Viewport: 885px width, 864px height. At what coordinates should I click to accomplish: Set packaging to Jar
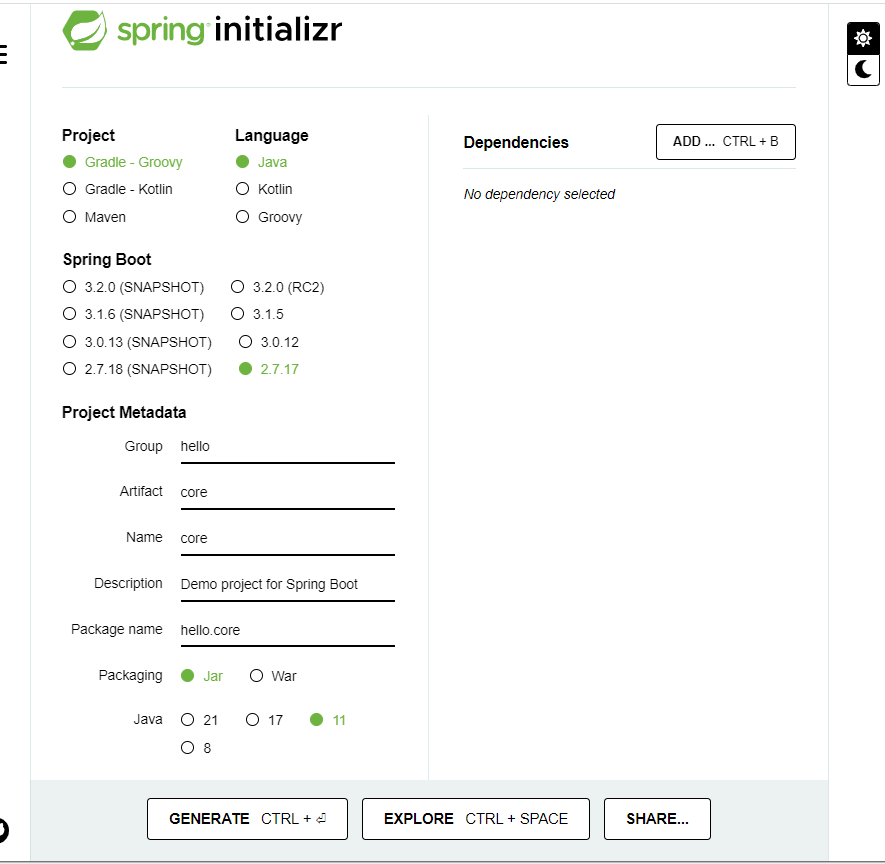tap(201, 676)
